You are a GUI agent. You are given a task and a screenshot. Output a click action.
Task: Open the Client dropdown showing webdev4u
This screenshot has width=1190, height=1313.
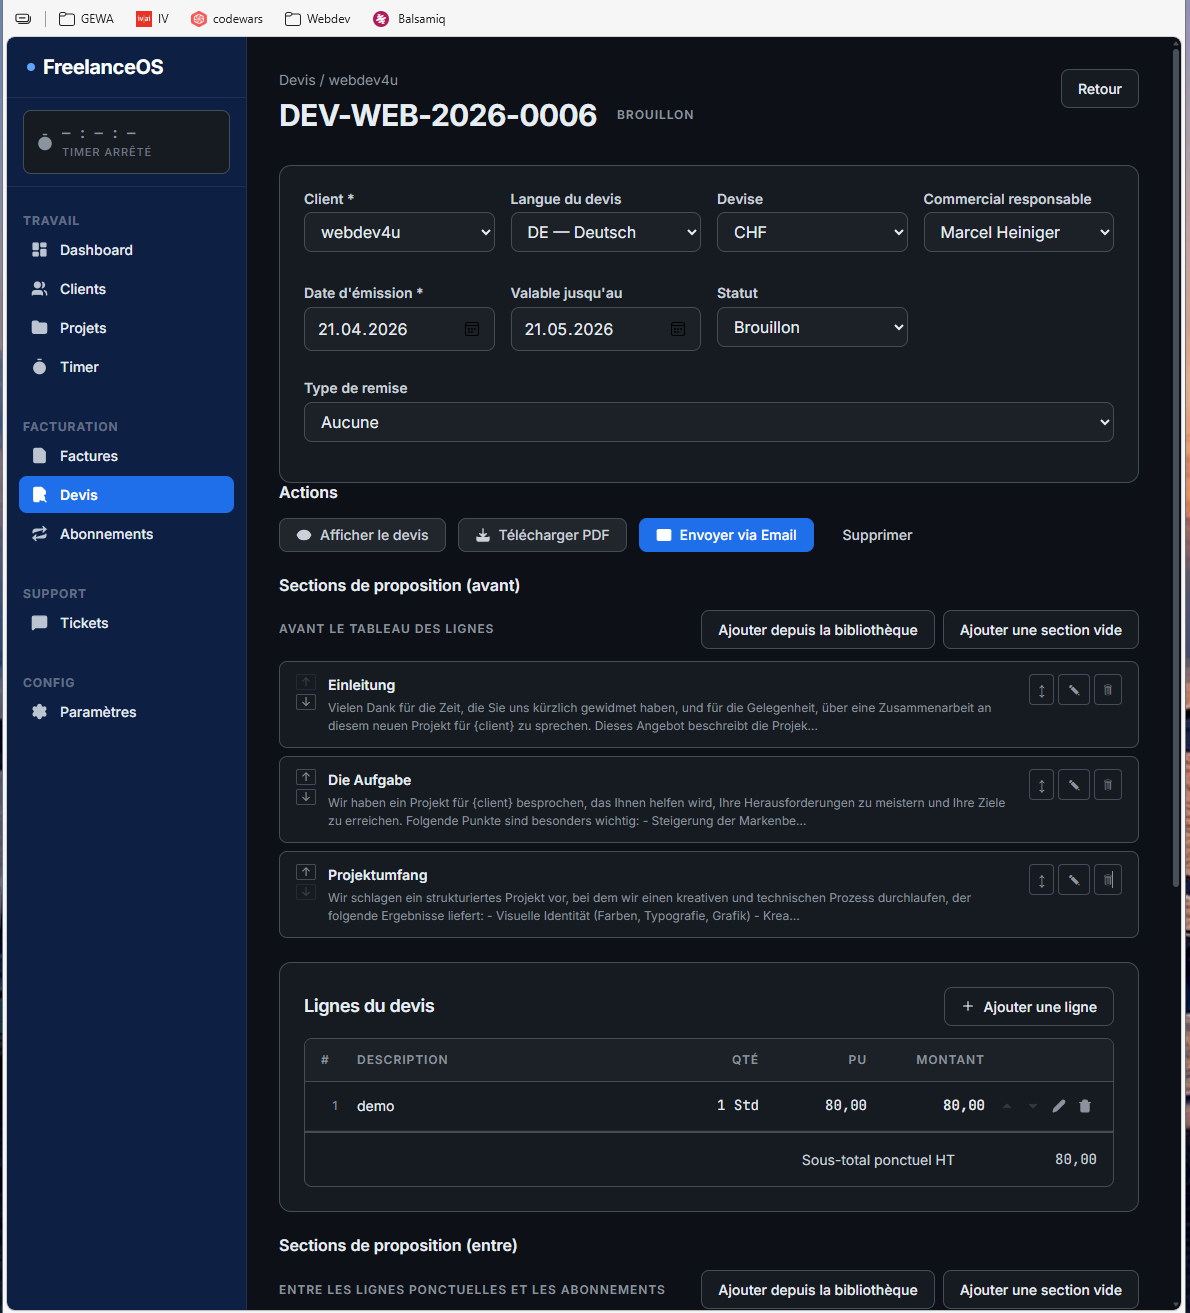pos(399,232)
